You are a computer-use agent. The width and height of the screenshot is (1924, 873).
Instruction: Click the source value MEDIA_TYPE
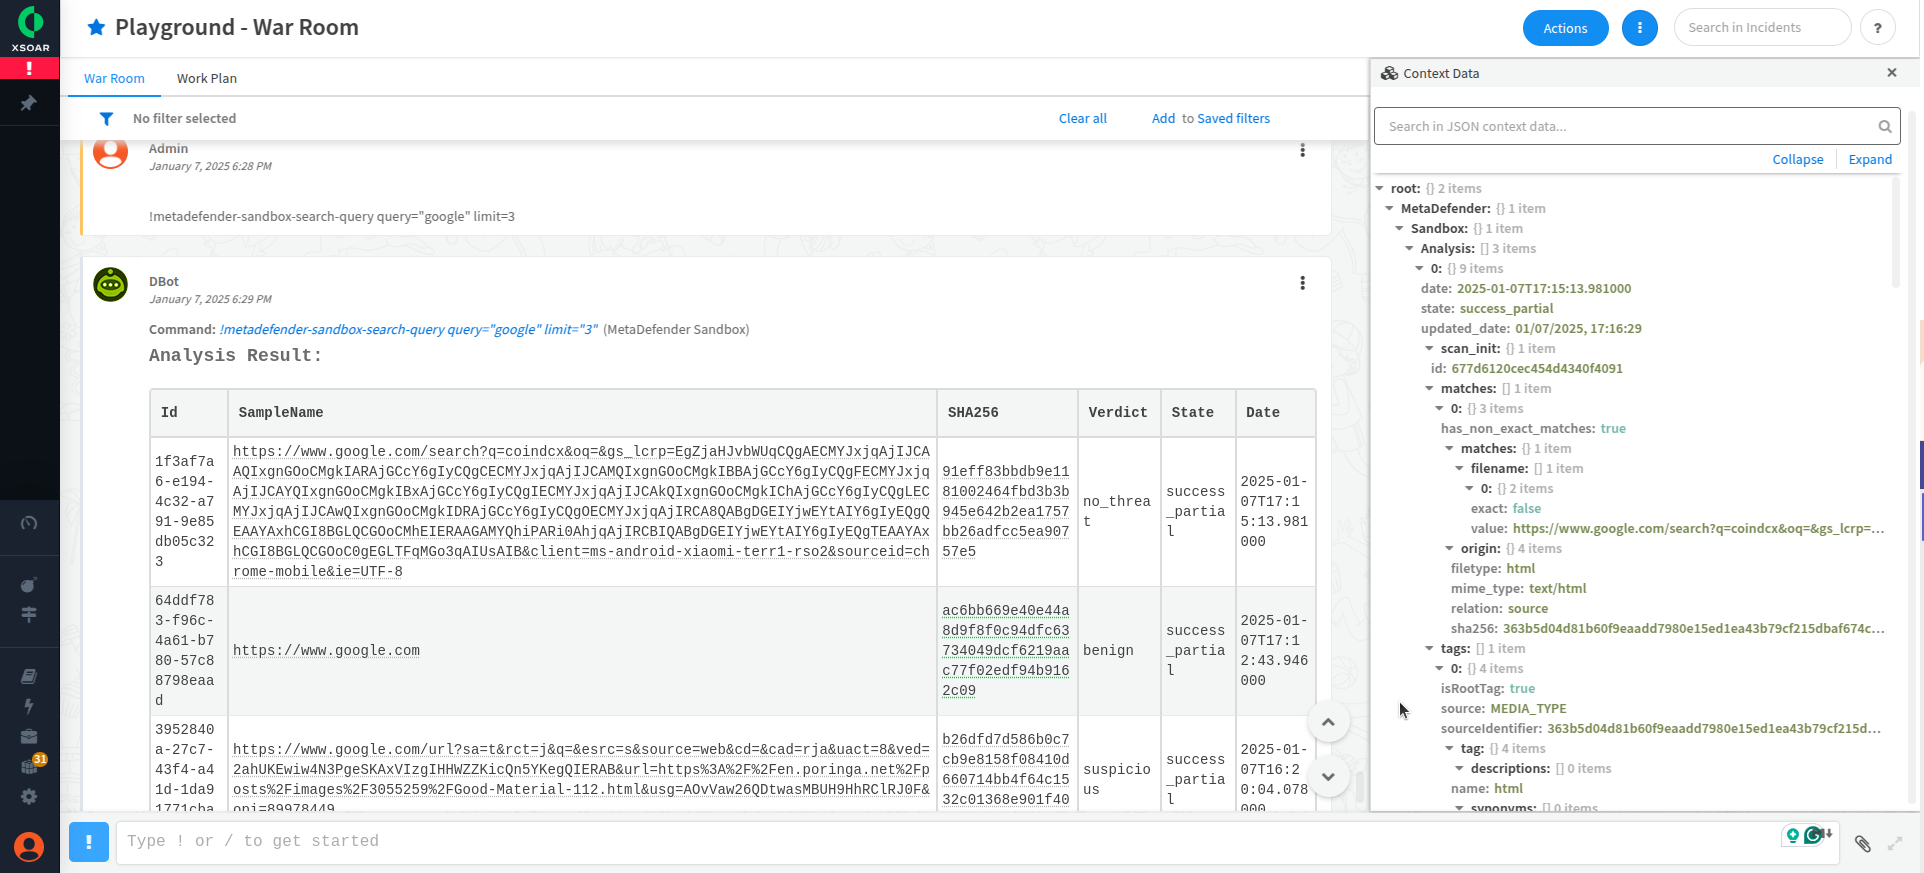1528,708
